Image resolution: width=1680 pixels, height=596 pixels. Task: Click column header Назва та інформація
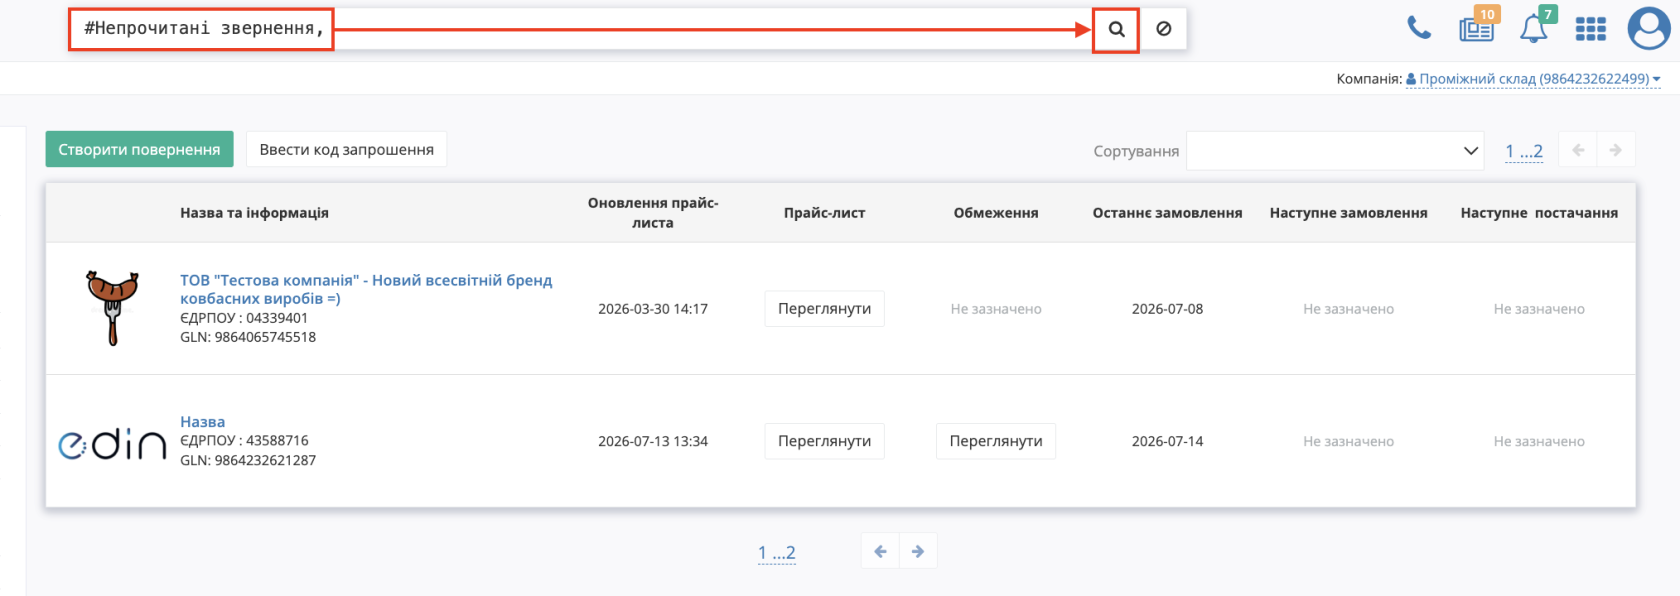[x=254, y=213]
